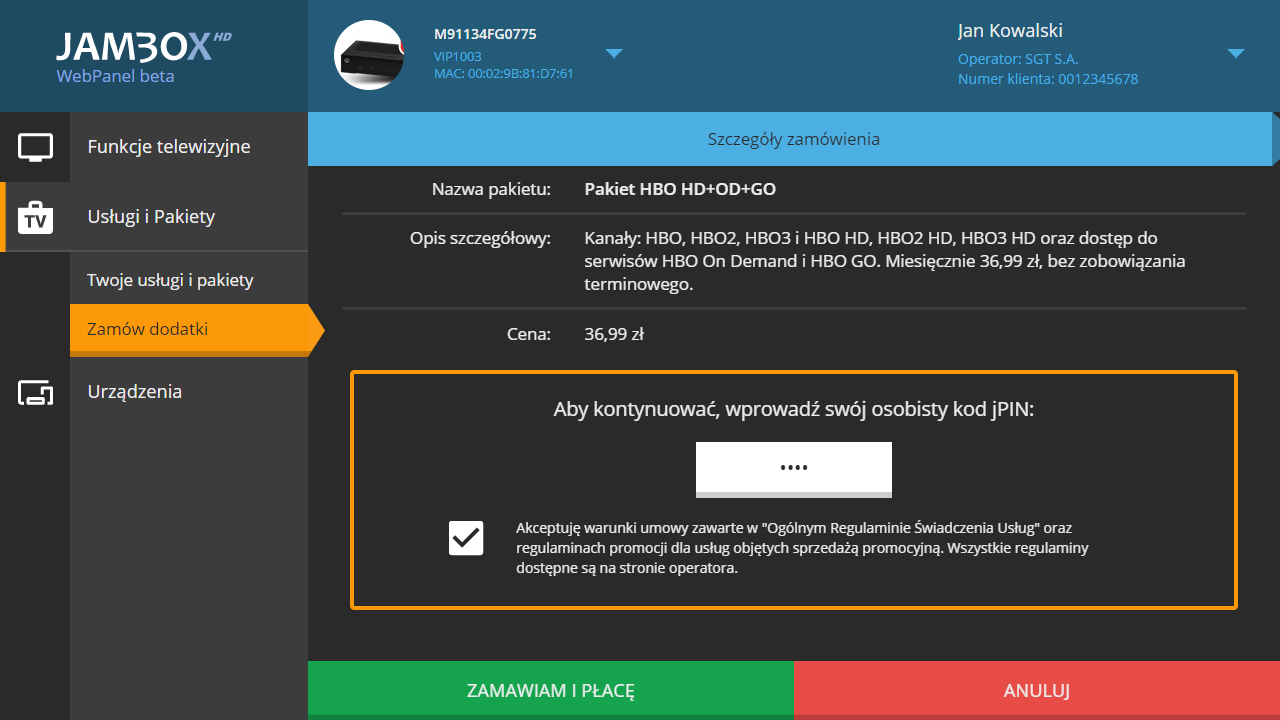This screenshot has width=1280, height=720.
Task: Click the Nazwa pakietu label
Action: (x=491, y=189)
